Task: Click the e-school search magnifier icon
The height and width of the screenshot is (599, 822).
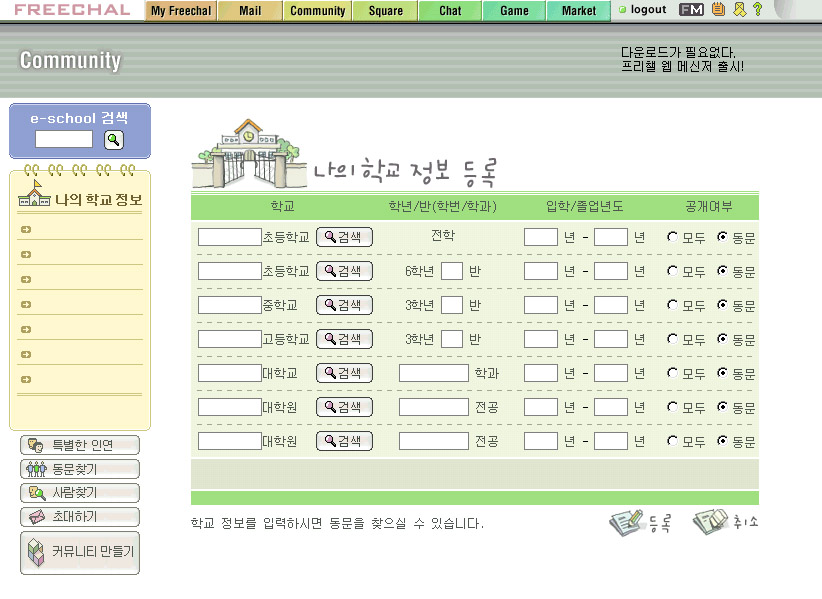Action: [x=114, y=140]
